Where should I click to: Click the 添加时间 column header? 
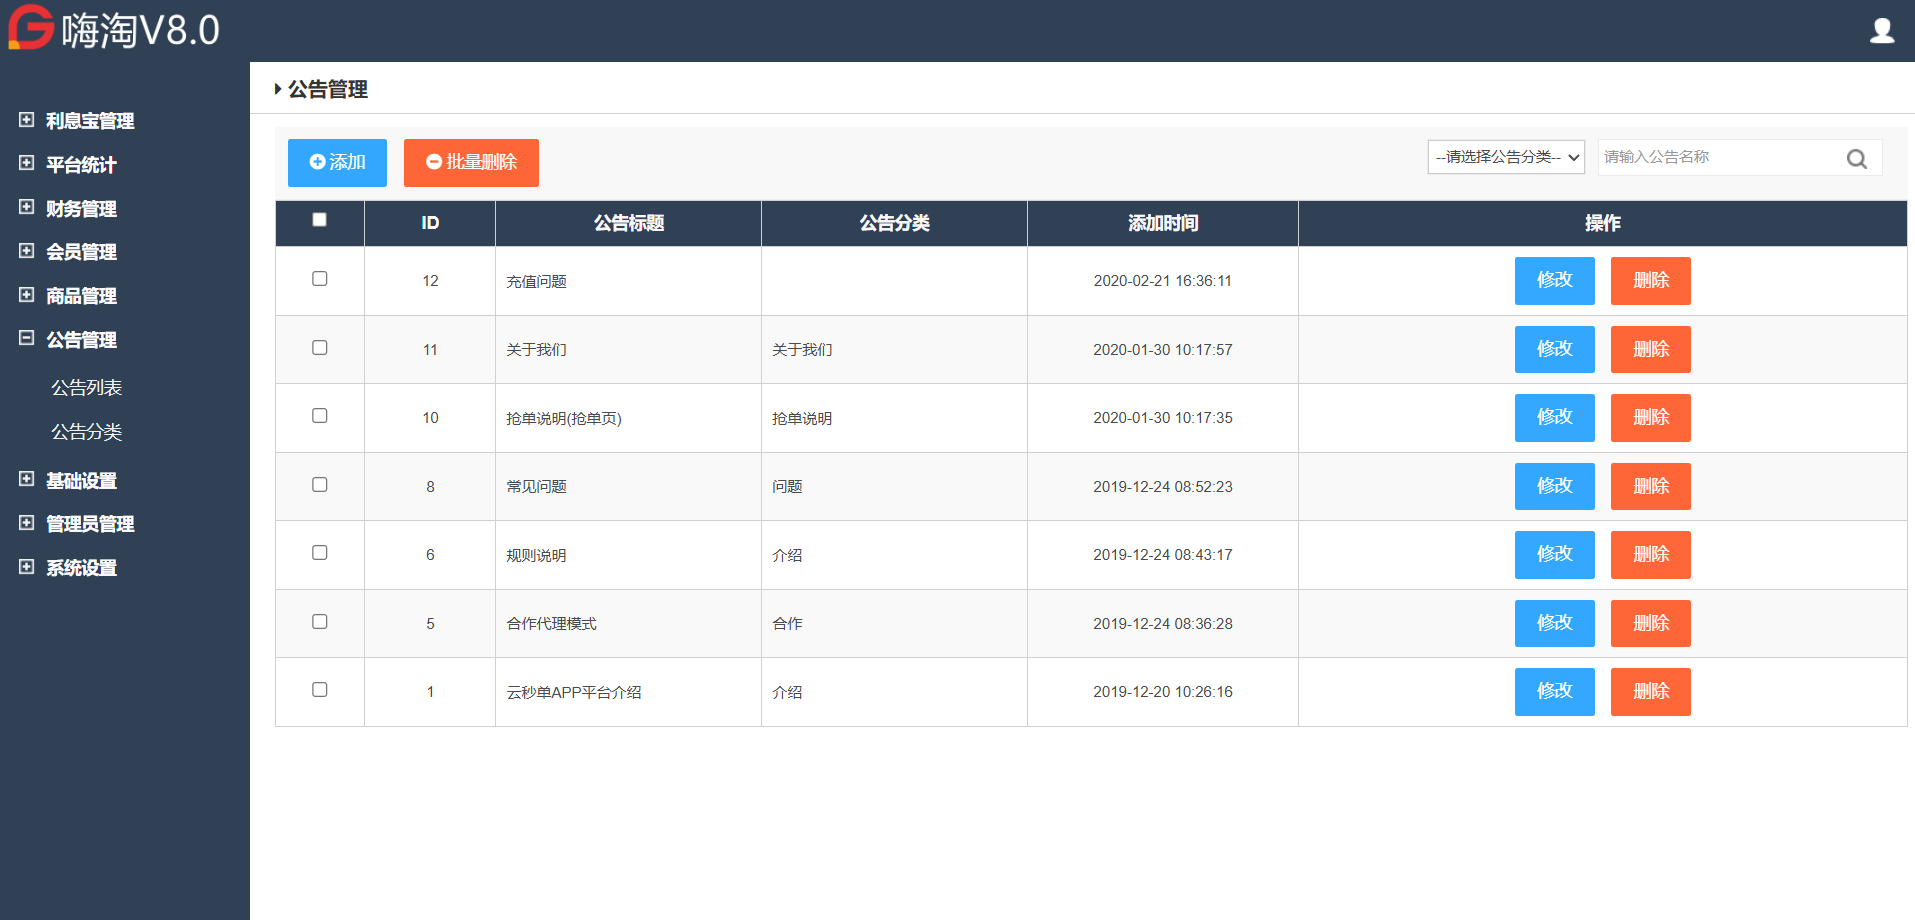1163,223
